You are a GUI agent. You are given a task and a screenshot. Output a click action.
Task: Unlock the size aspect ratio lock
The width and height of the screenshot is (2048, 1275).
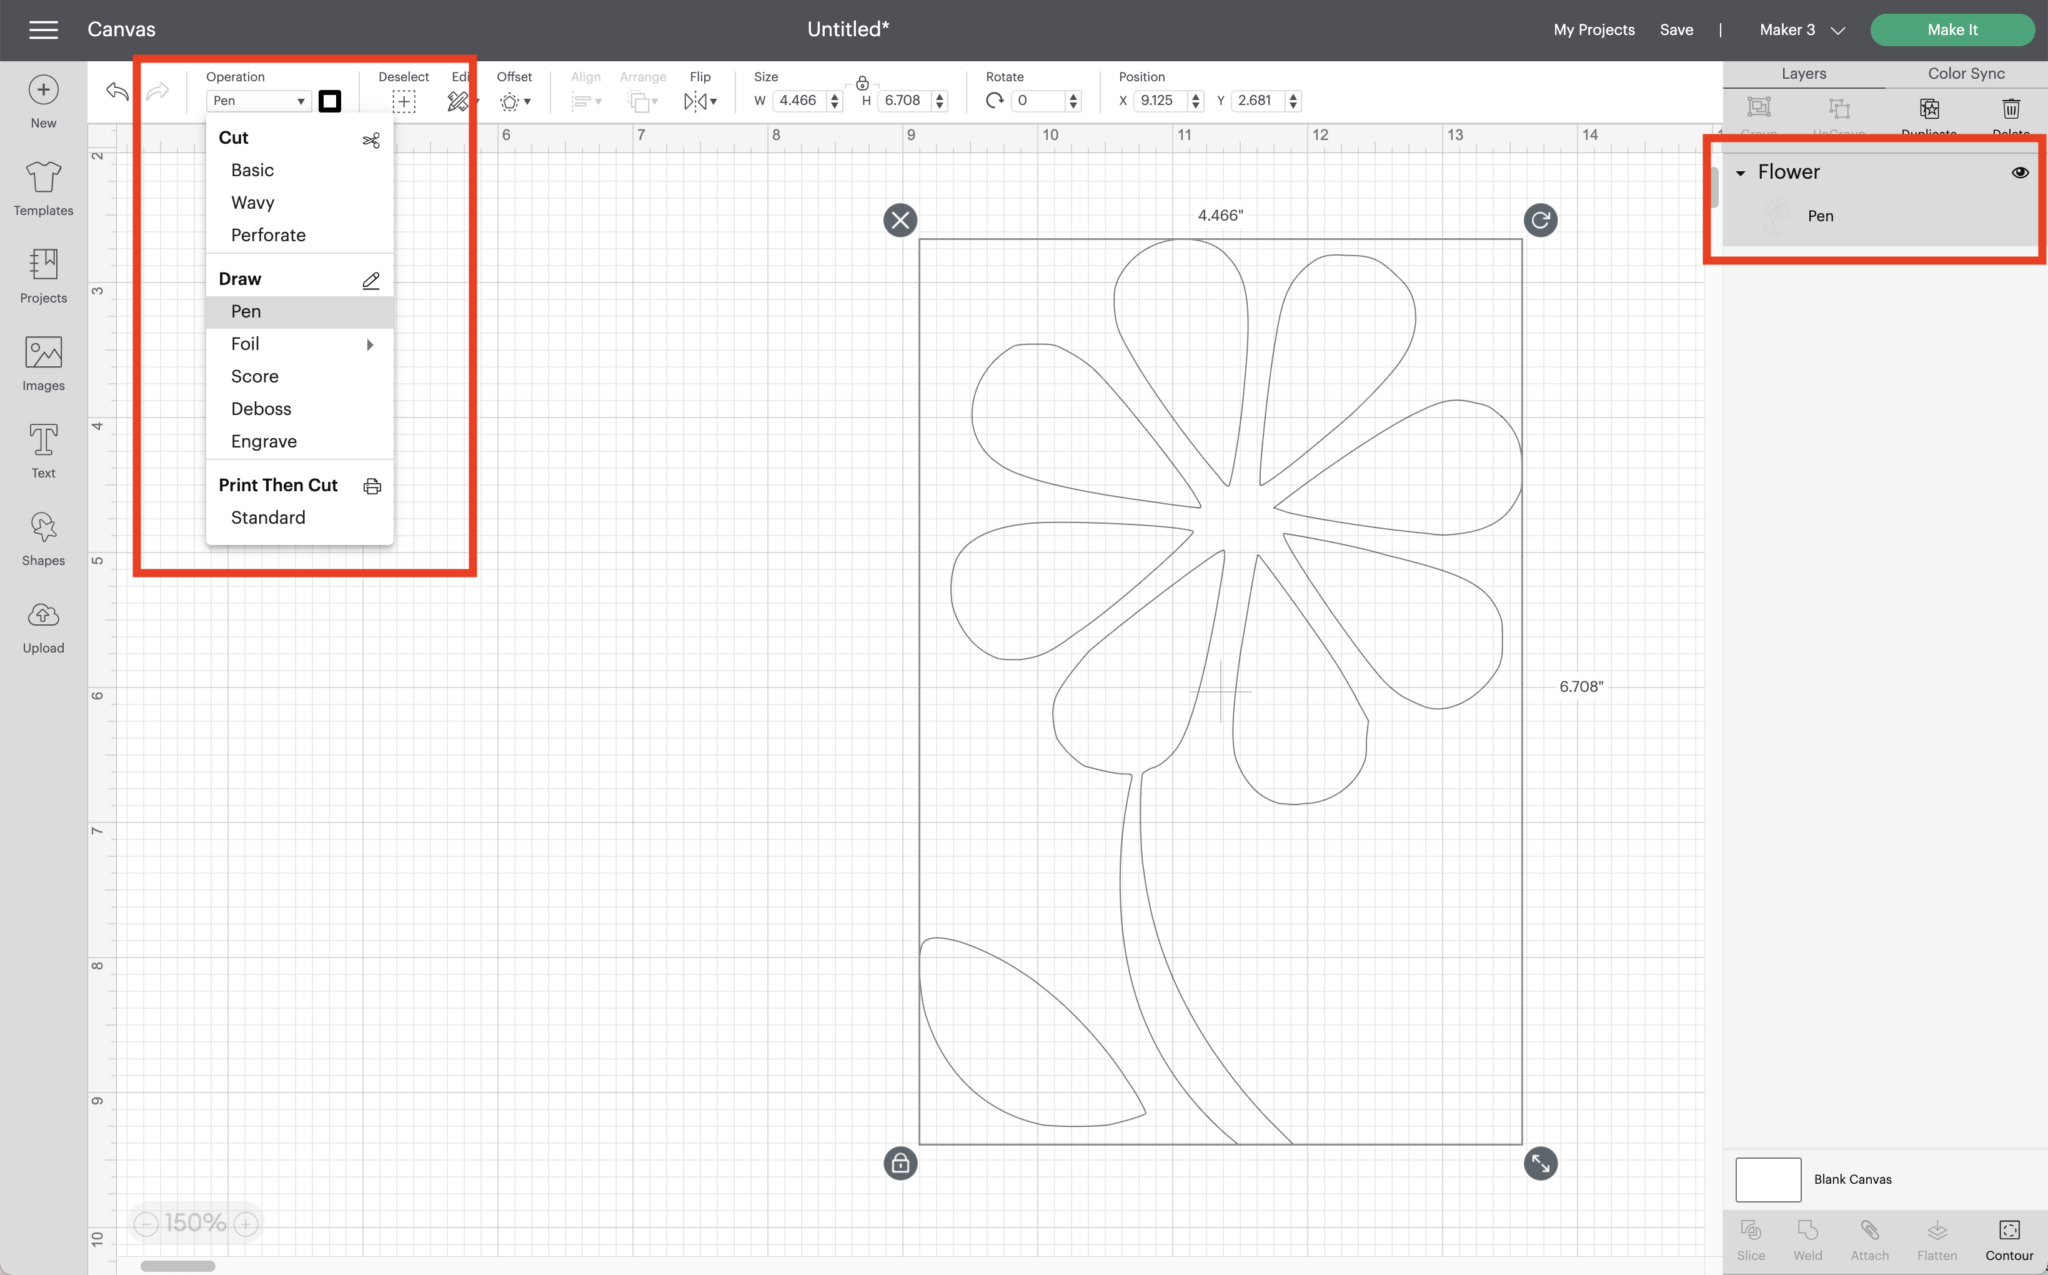coord(862,84)
